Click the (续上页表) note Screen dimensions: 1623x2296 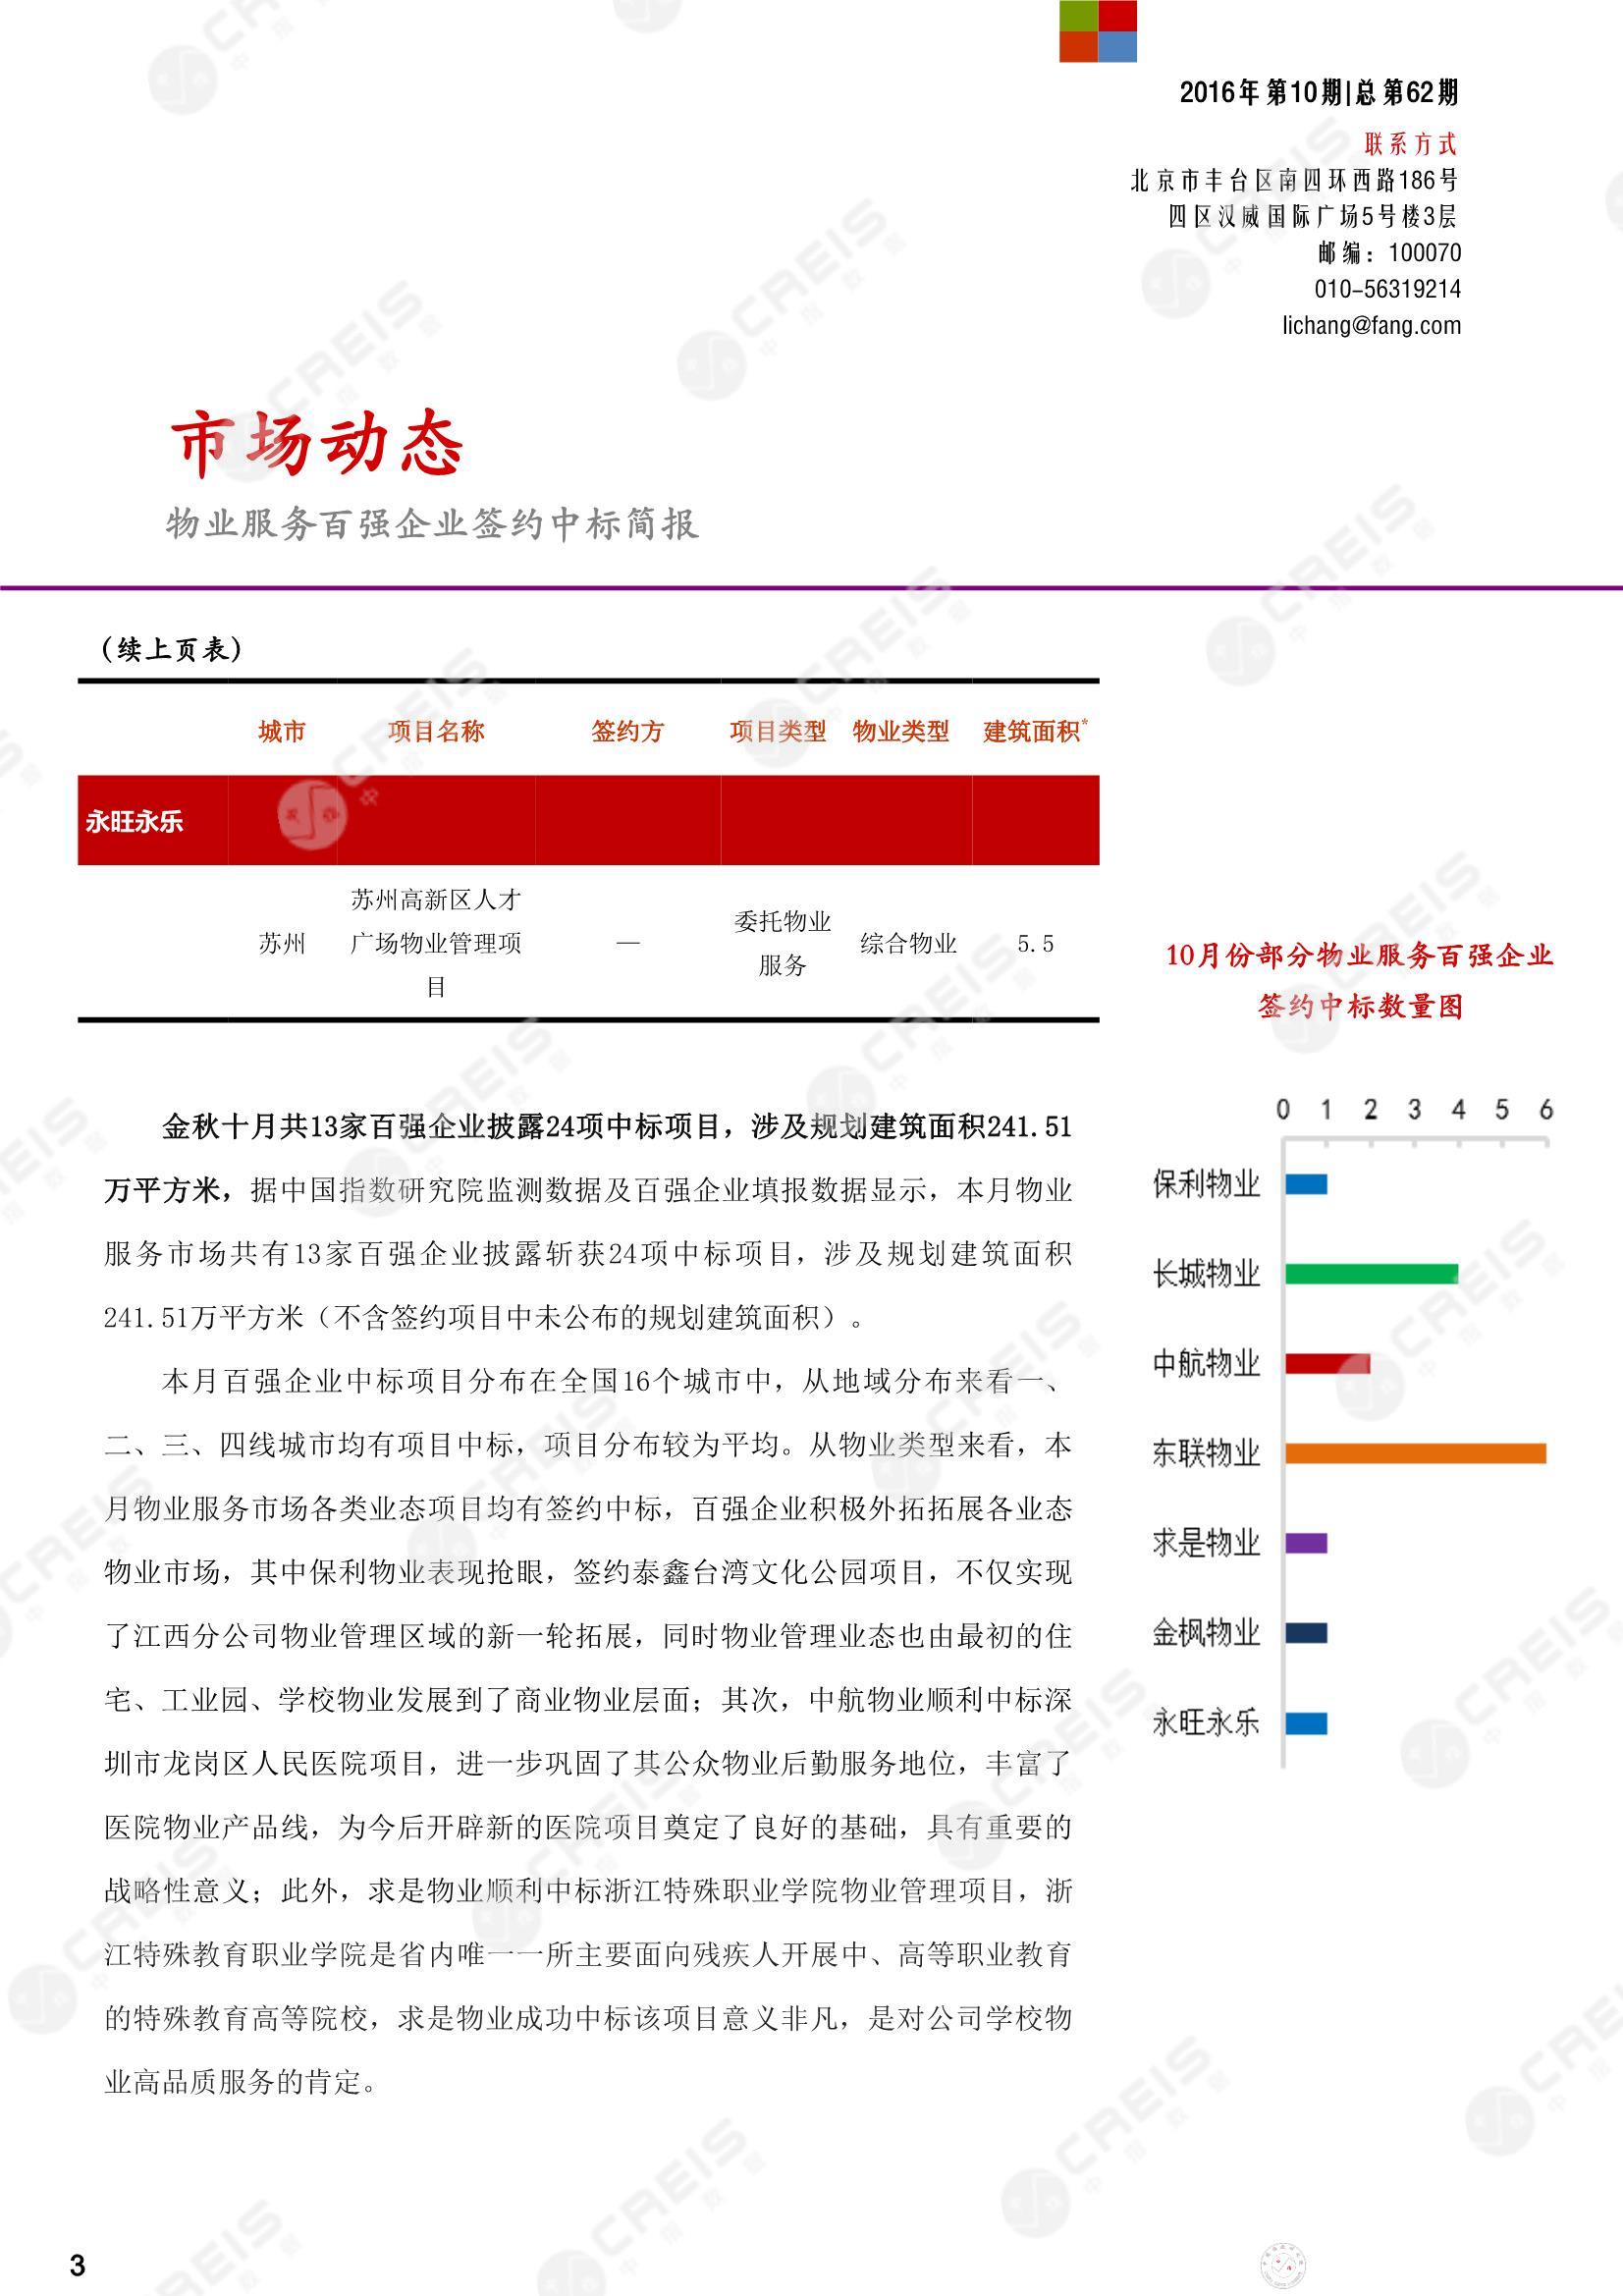pyautogui.click(x=172, y=649)
